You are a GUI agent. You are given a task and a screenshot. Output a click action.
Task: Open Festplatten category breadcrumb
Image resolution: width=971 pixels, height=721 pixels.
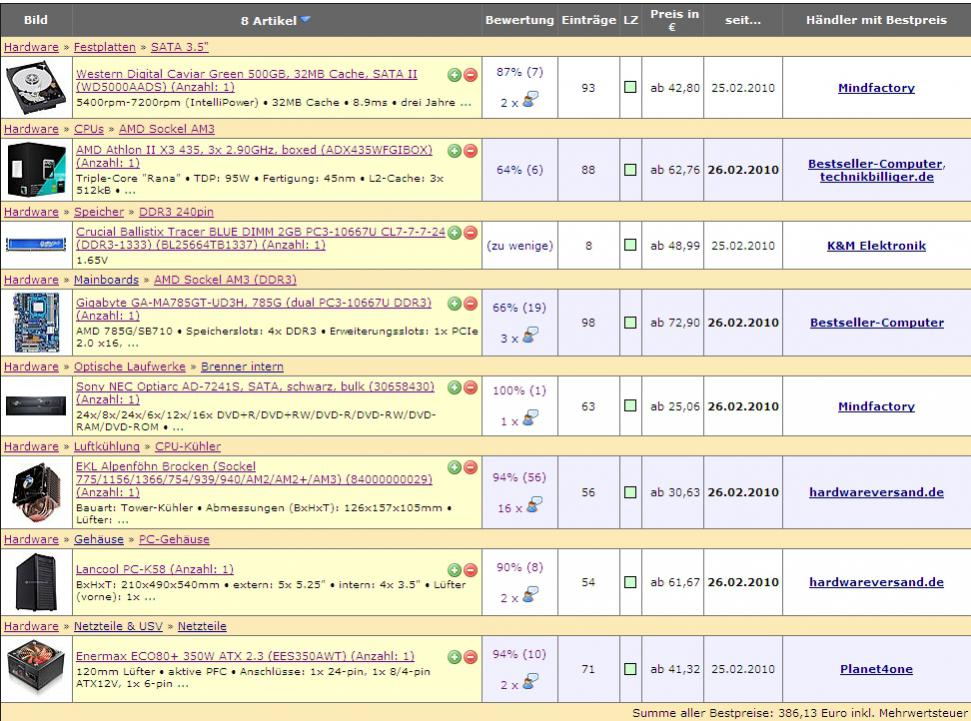[105, 47]
